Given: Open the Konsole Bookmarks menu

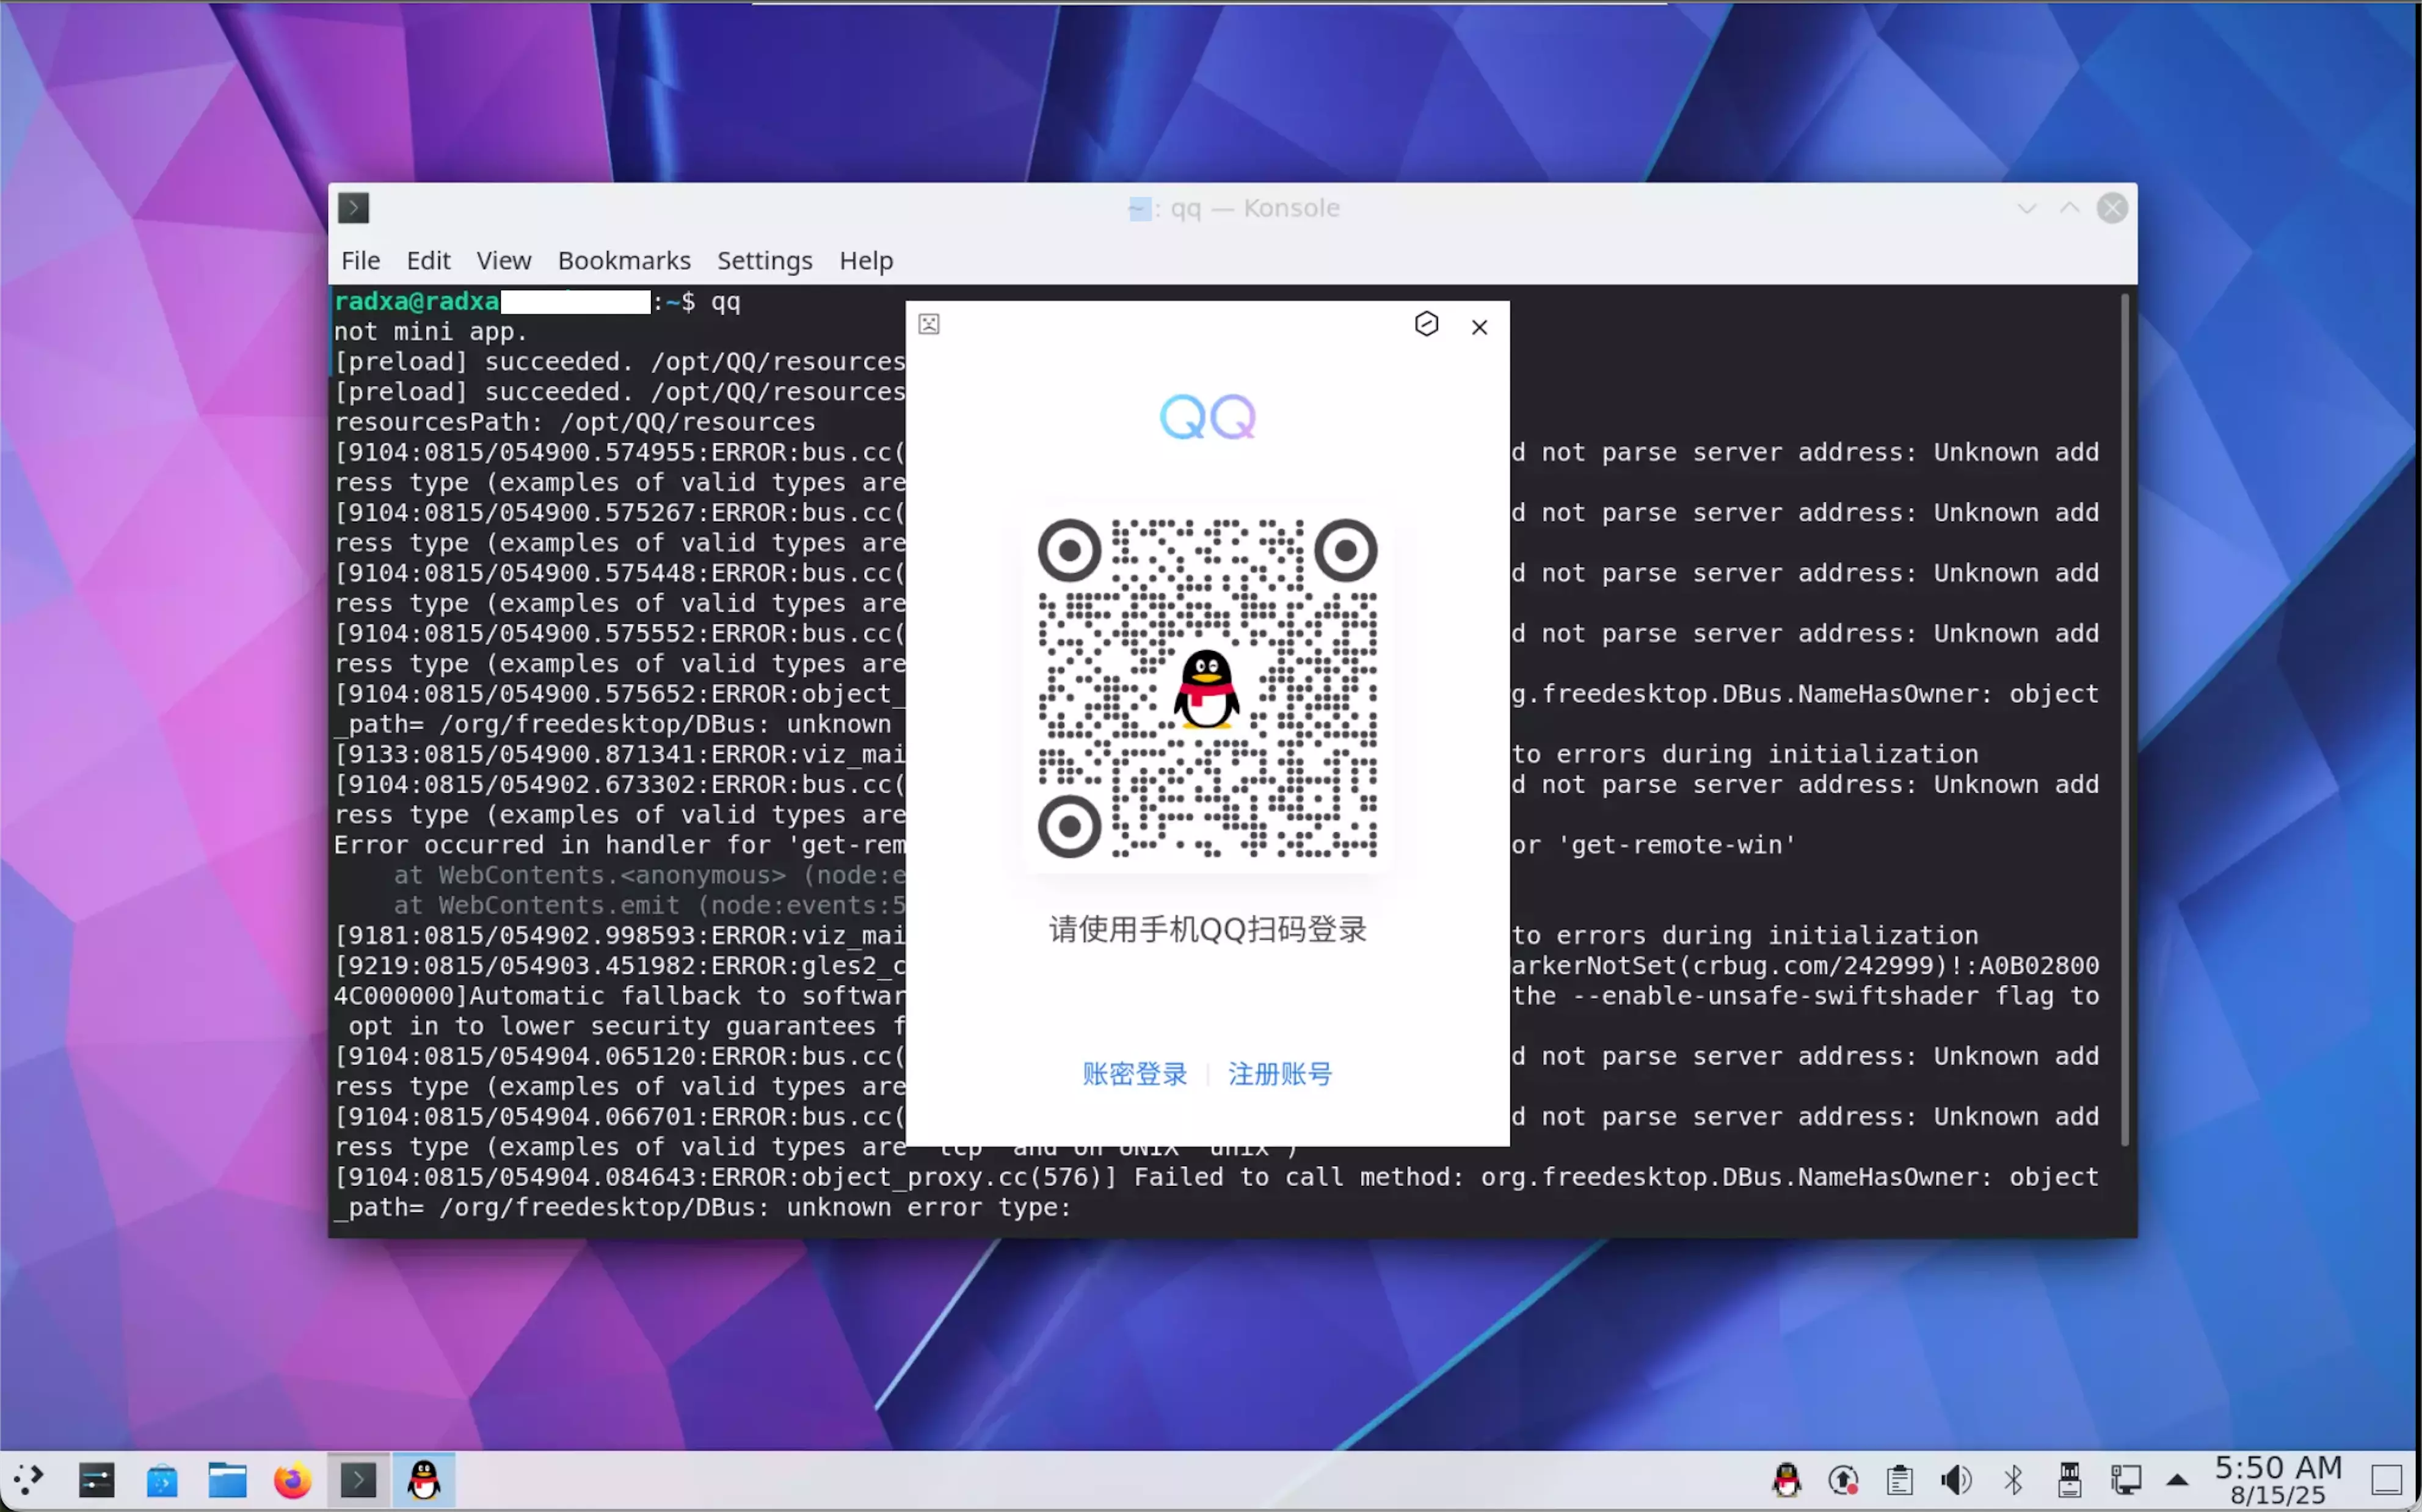Looking at the screenshot, I should pos(624,261).
